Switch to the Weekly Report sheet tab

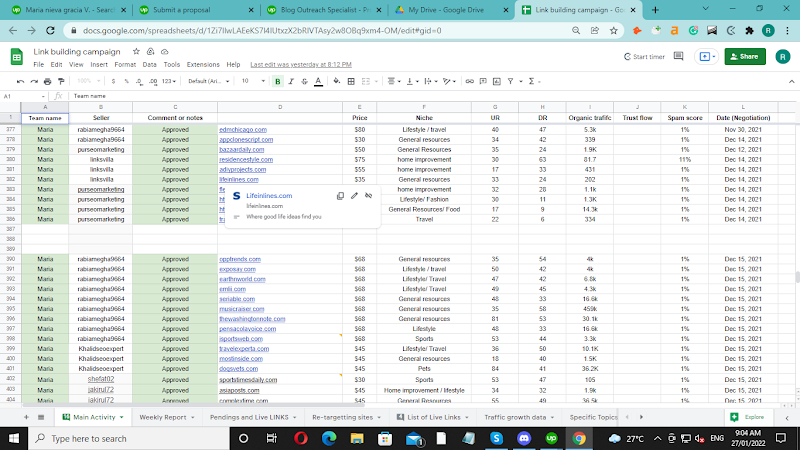click(x=162, y=416)
